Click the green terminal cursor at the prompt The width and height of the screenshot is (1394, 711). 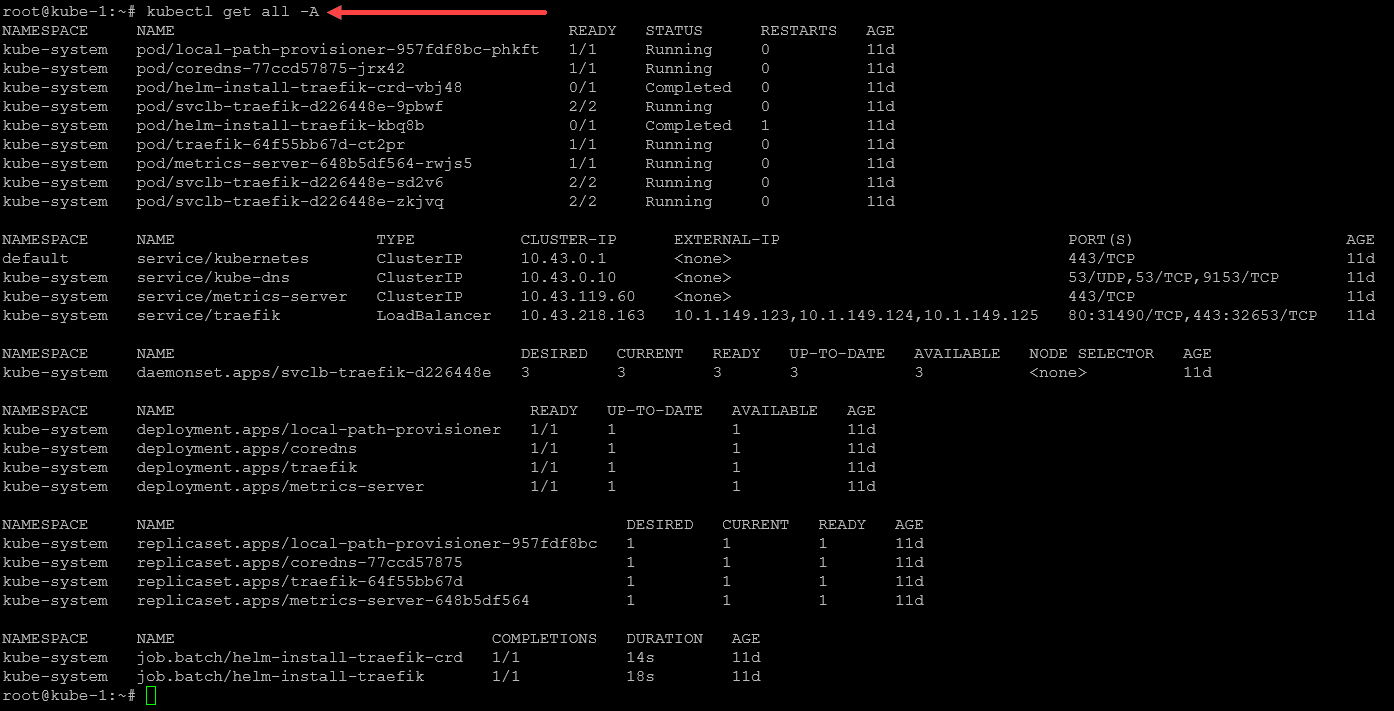tap(151, 695)
